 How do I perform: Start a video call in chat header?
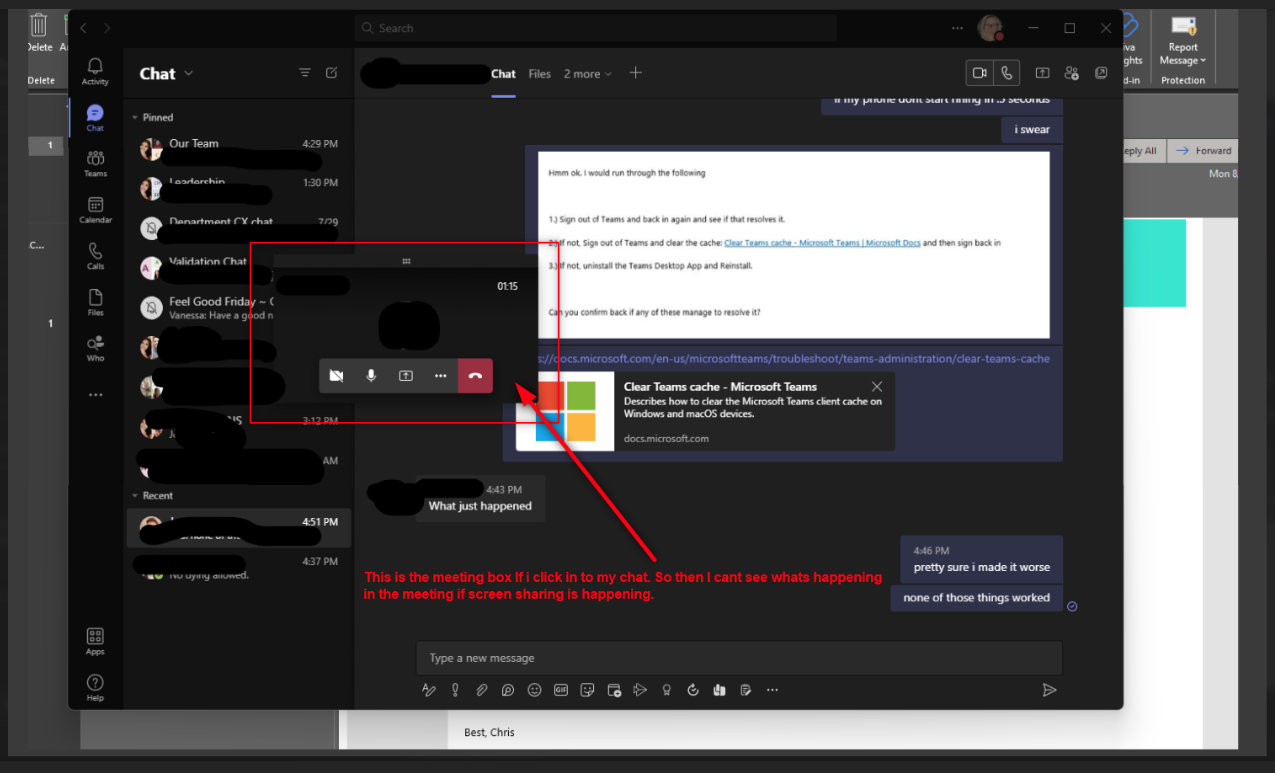coord(980,73)
